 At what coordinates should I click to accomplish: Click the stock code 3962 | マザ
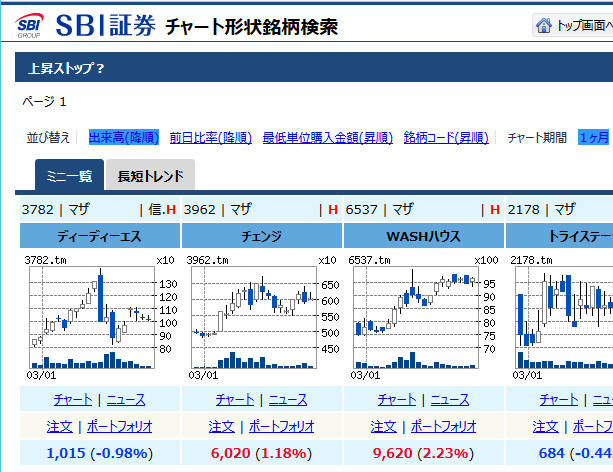pos(218,210)
